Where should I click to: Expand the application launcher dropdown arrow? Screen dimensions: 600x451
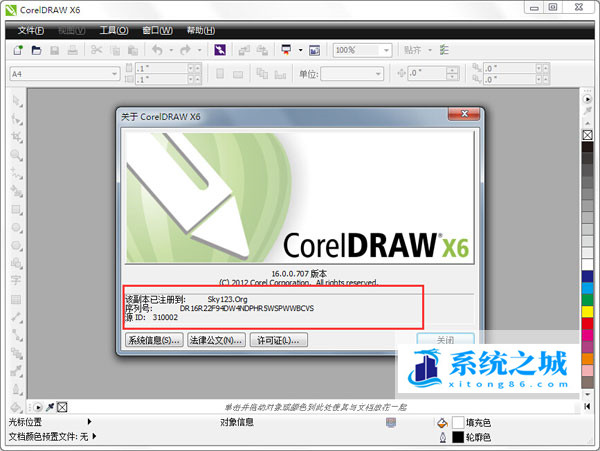pos(301,50)
